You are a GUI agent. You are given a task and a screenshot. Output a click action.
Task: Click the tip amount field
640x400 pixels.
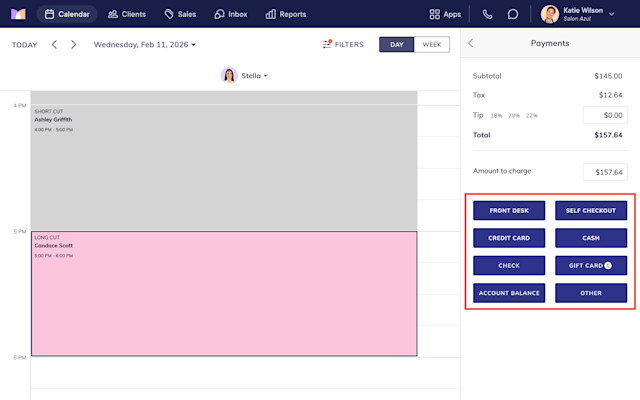(605, 115)
